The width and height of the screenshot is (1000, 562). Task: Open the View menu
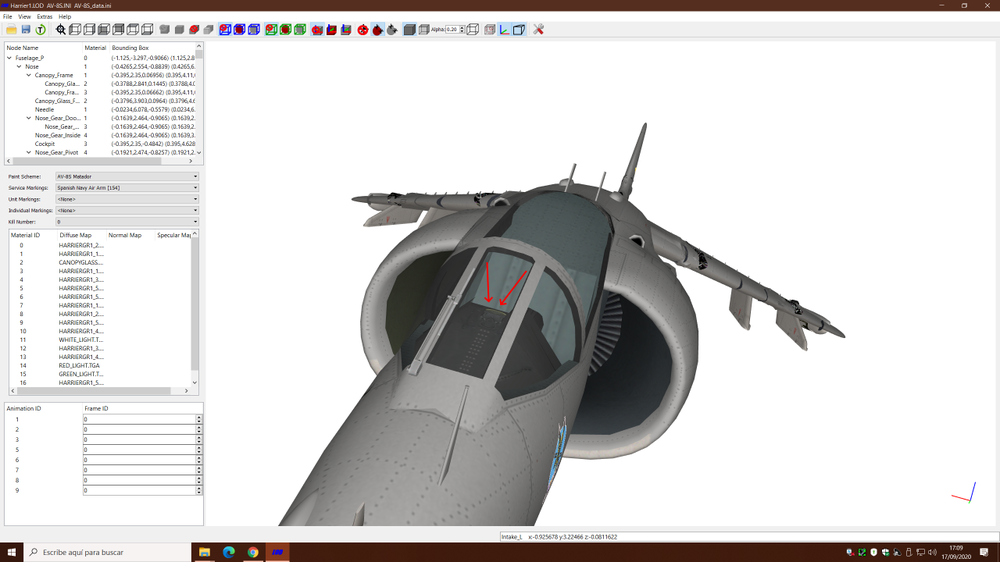(24, 17)
